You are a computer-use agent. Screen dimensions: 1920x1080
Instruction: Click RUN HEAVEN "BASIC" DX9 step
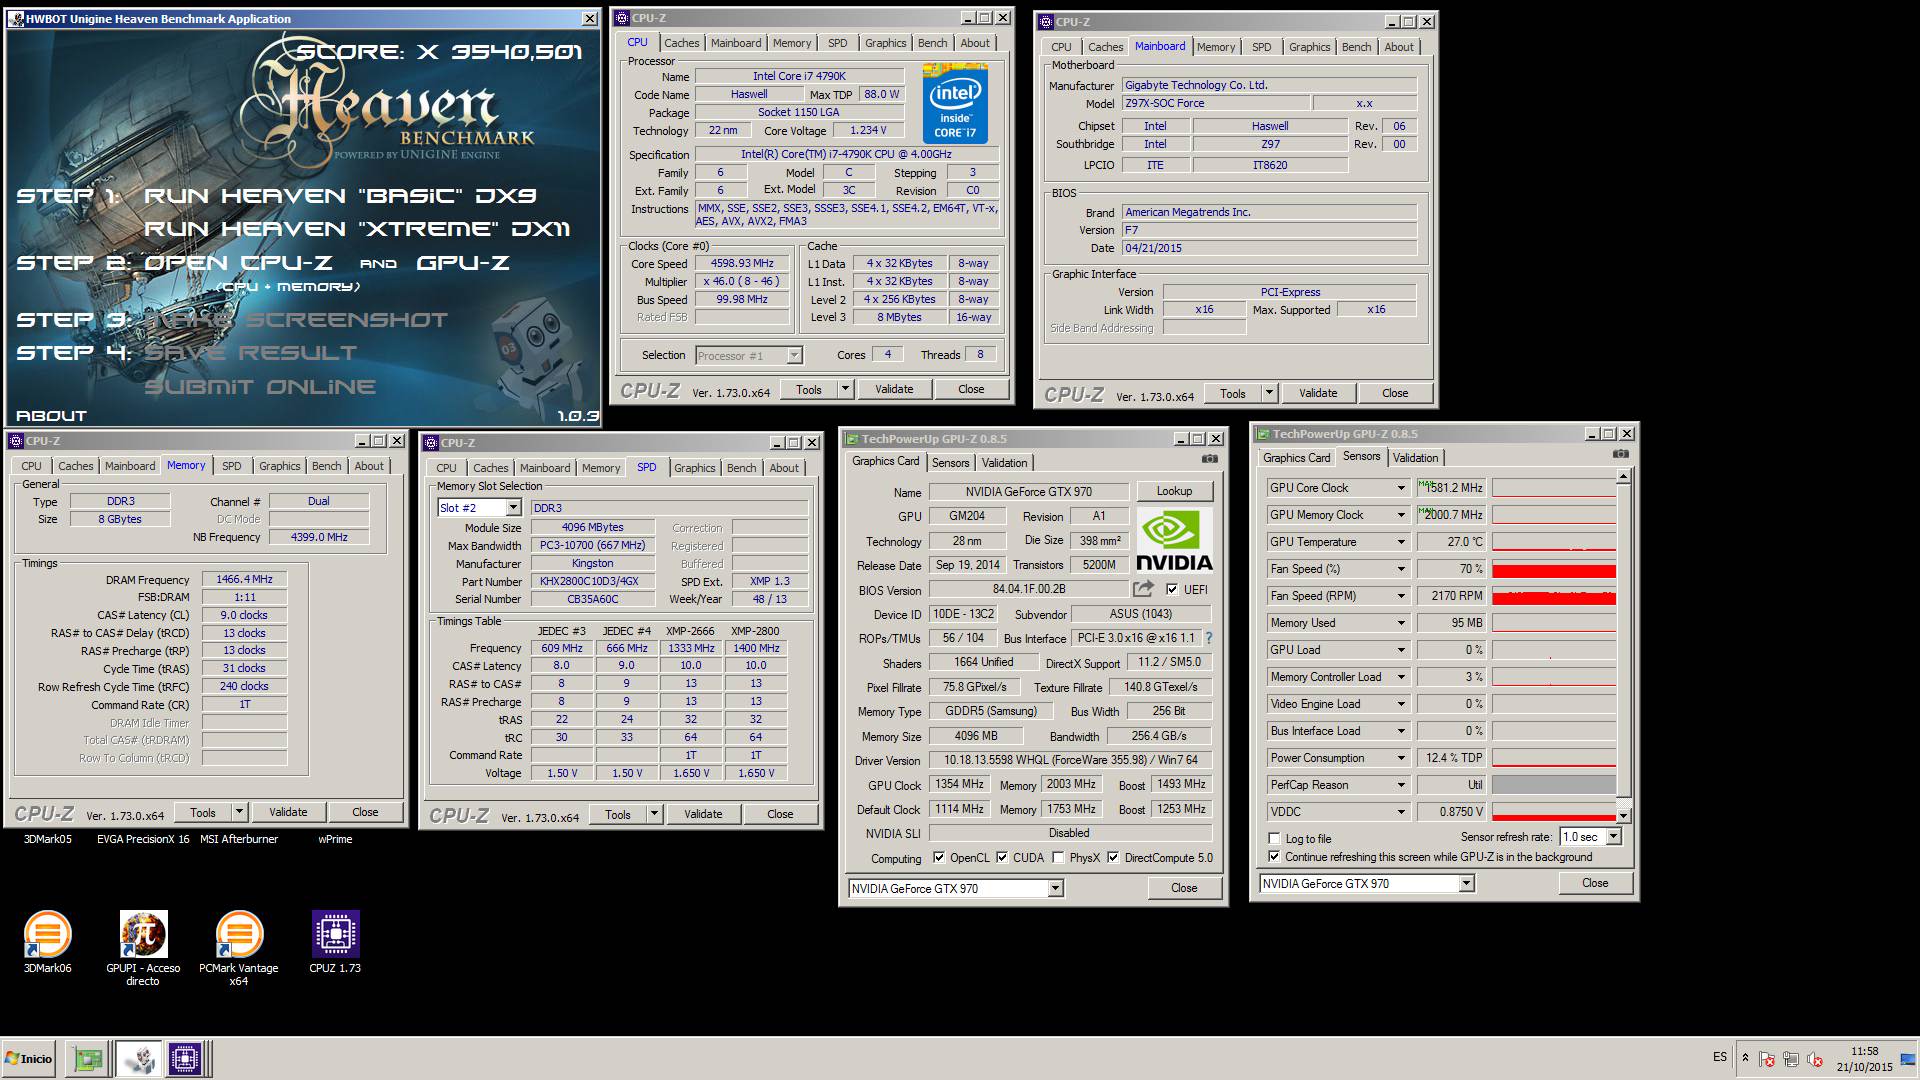tap(340, 196)
